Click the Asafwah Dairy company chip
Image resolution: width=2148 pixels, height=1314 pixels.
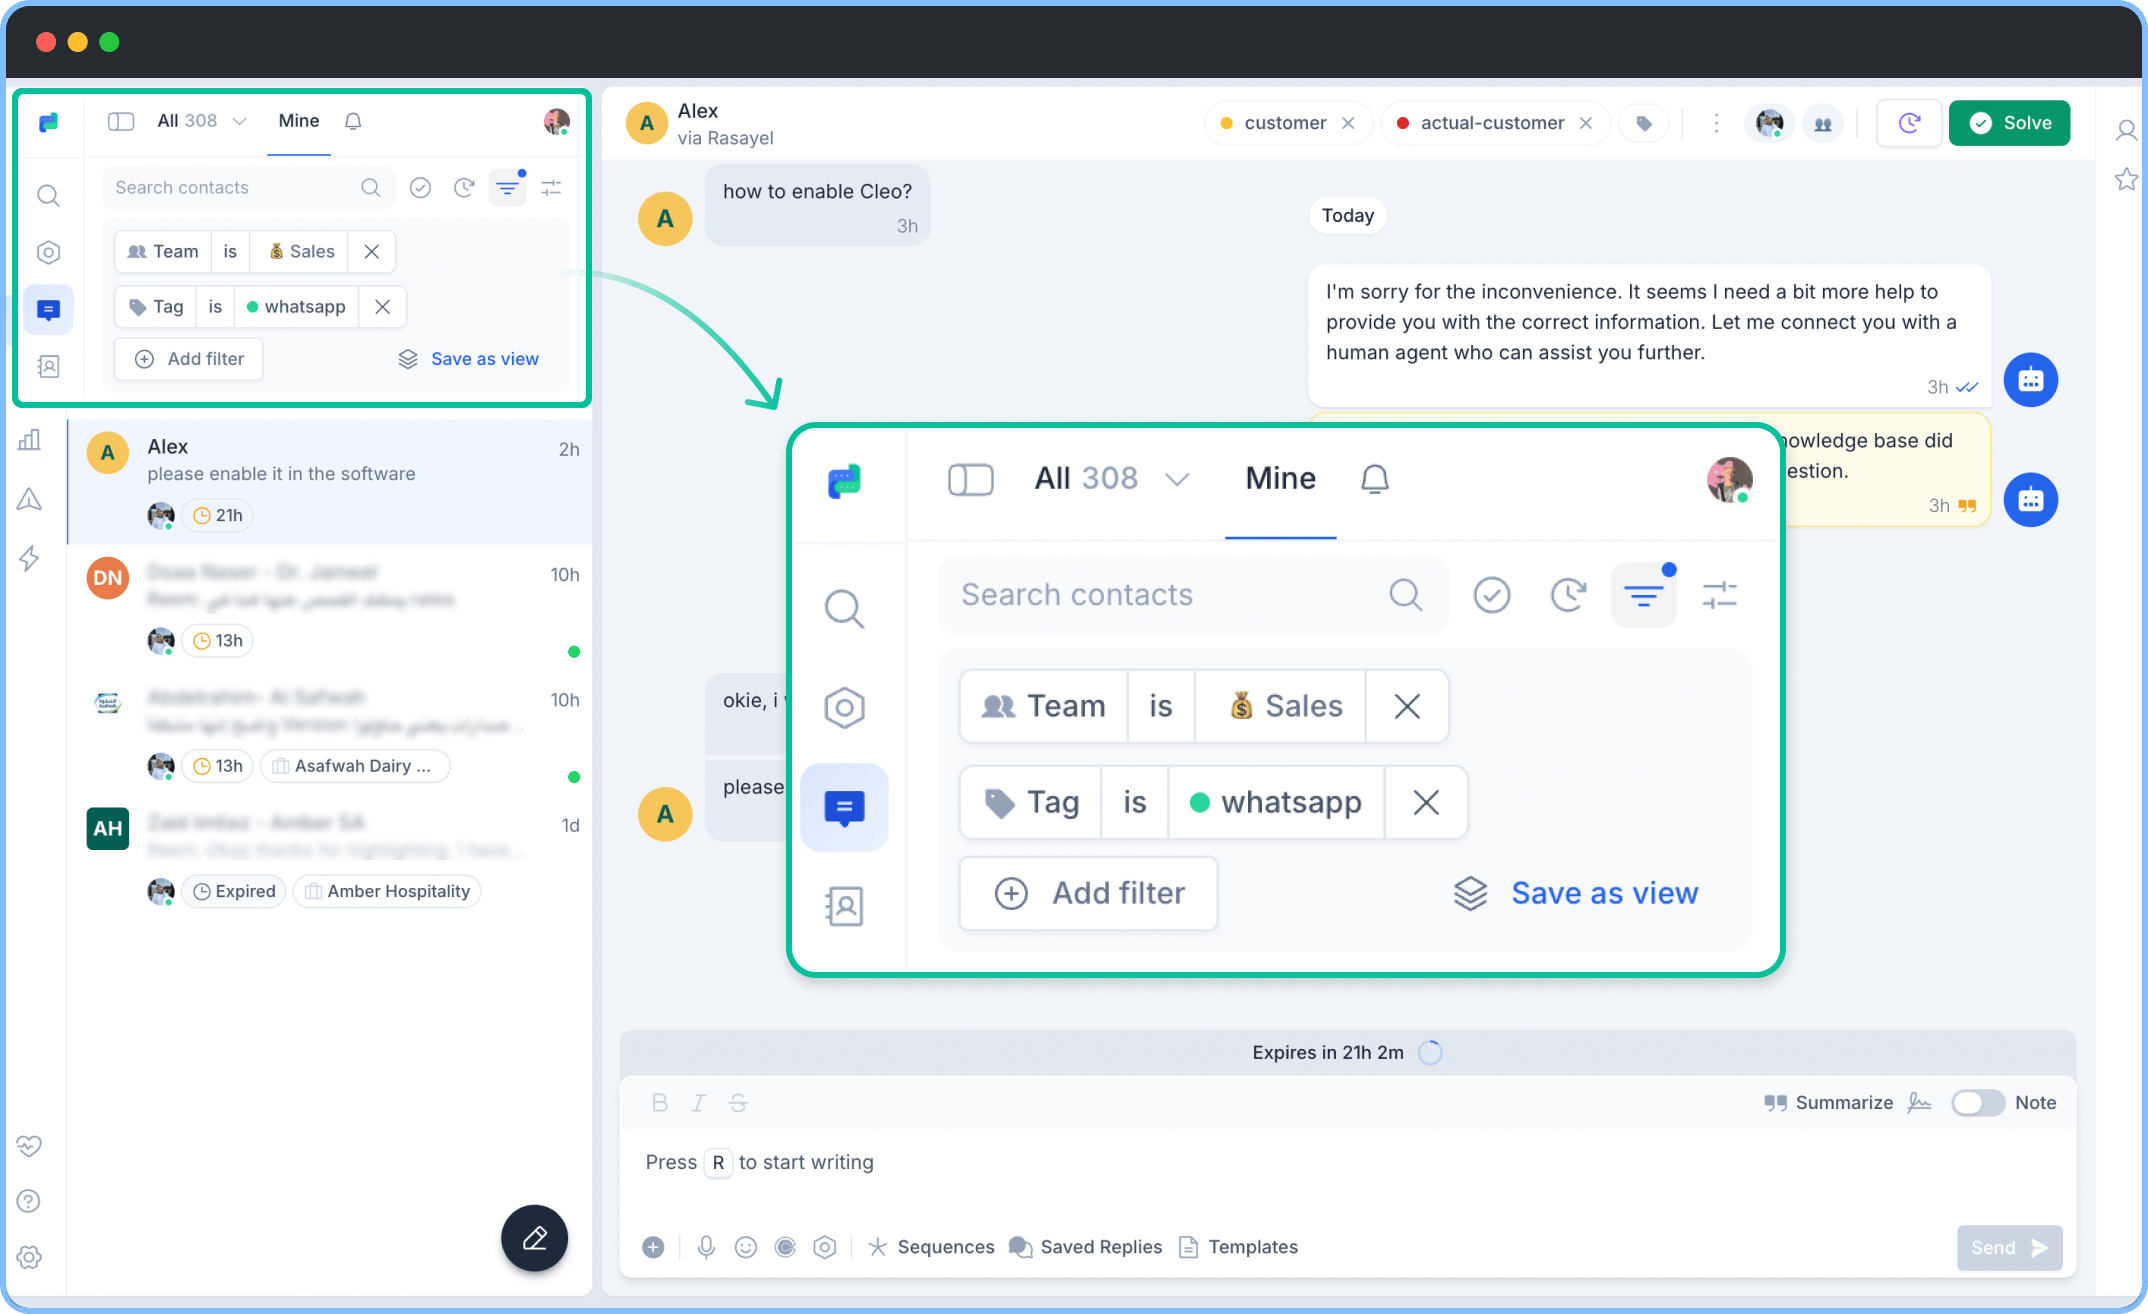tap(355, 766)
